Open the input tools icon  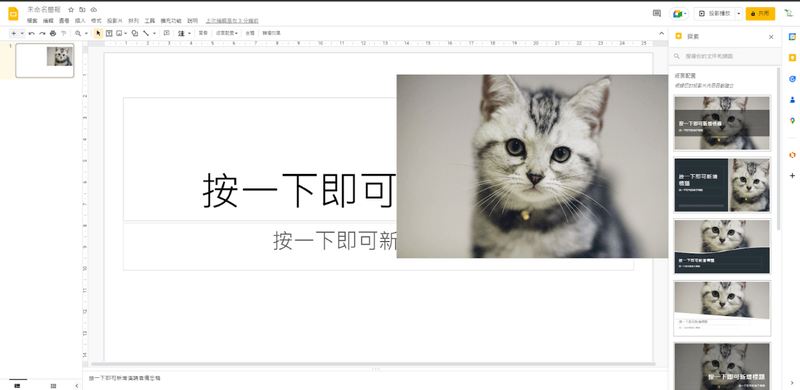181,33
